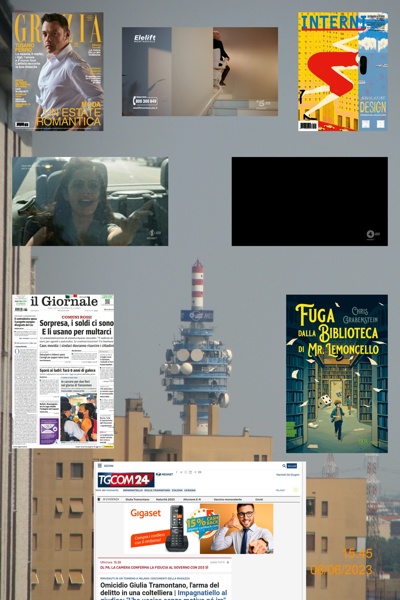Open the SEZIONI hamburger menu on TGCOM24
This screenshot has width=400, height=600.
pos(100,466)
